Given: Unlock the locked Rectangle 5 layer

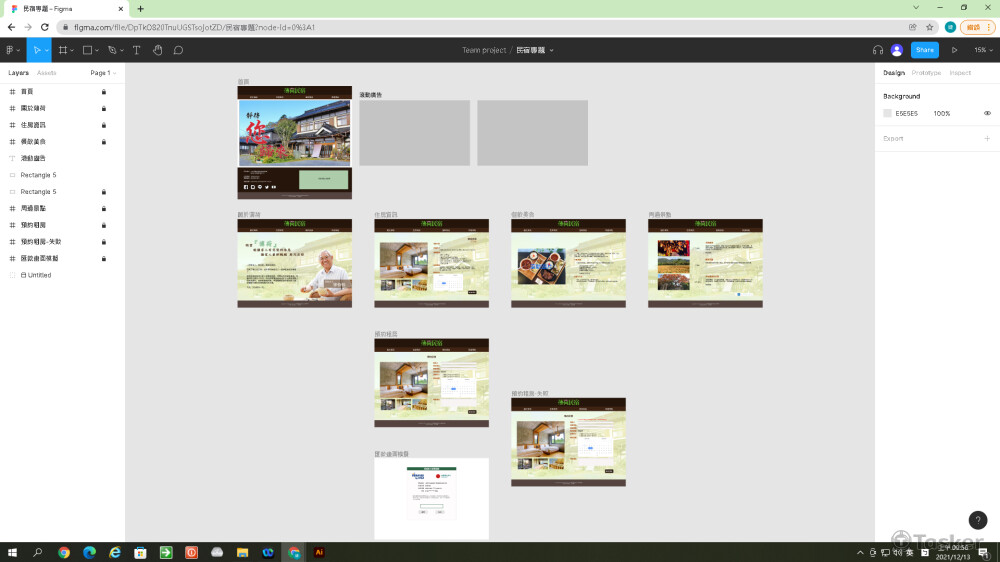Looking at the screenshot, I should [x=104, y=192].
